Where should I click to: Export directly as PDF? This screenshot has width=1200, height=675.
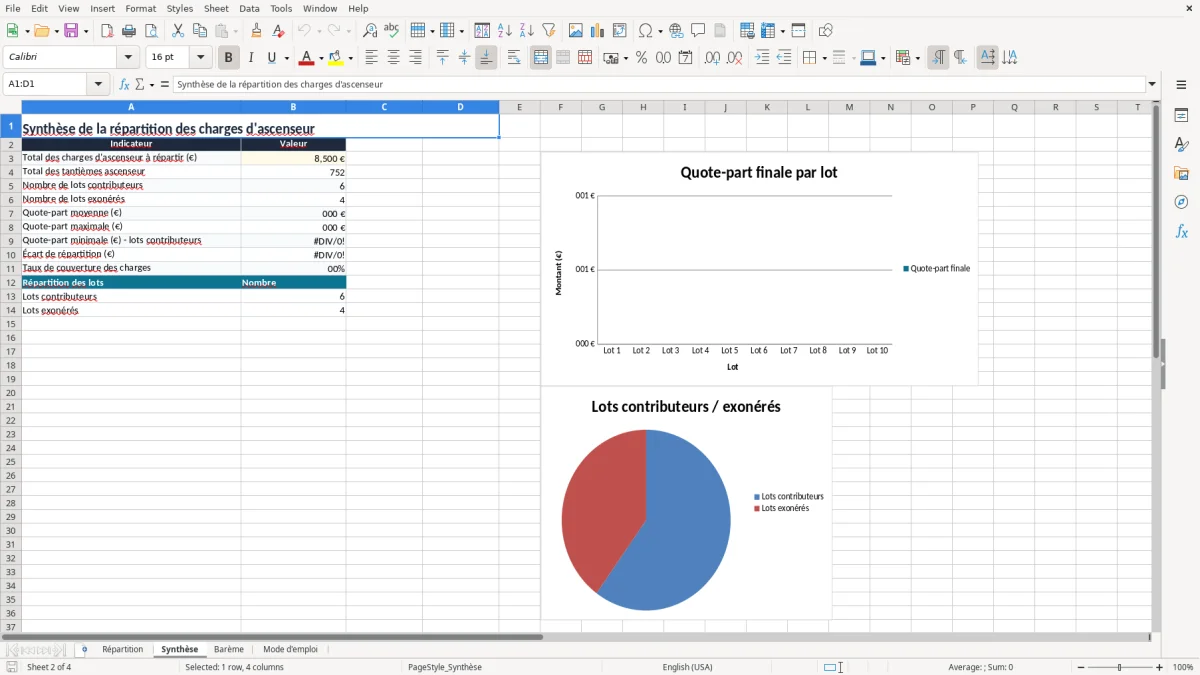[x=107, y=31]
